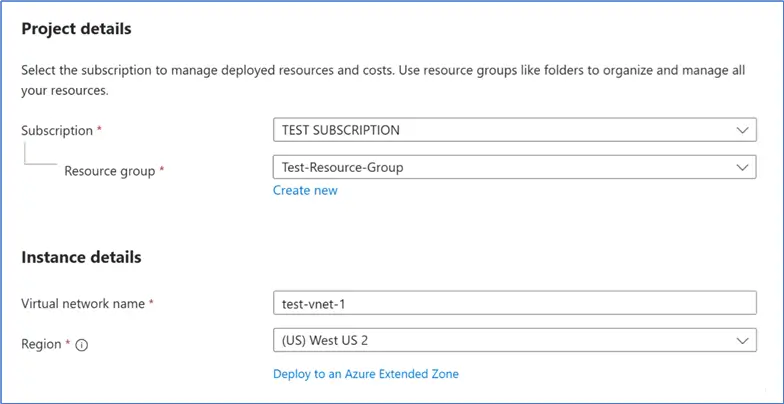
Task: Click the Resource group field label
Action: point(110,171)
